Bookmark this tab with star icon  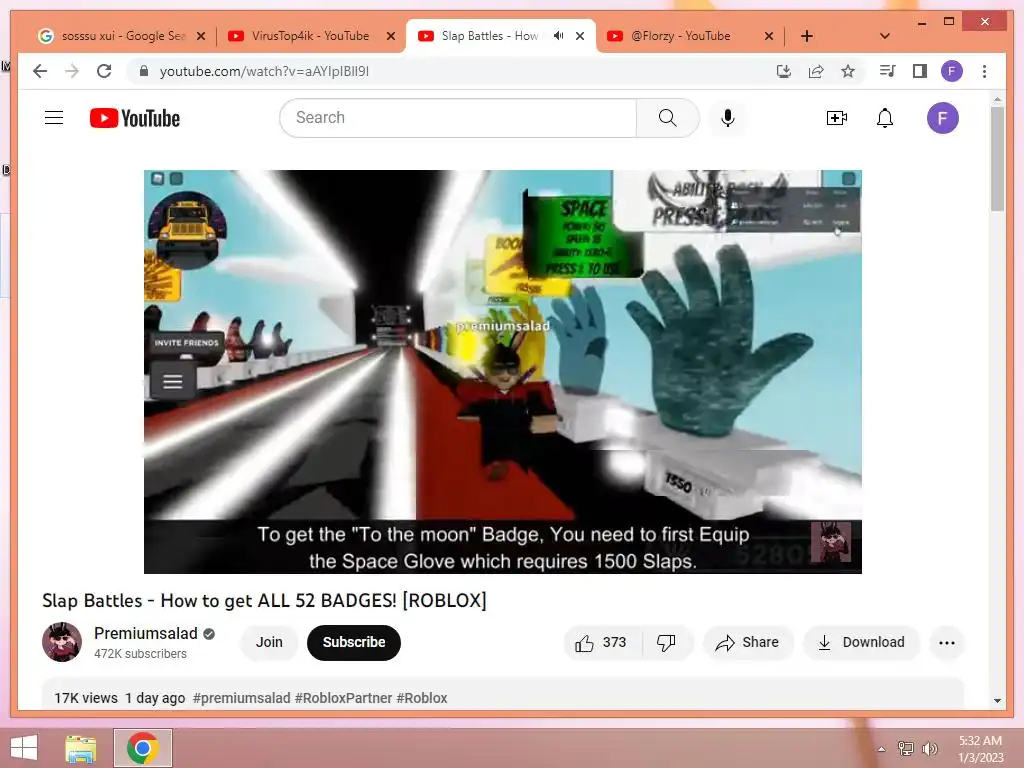848,71
